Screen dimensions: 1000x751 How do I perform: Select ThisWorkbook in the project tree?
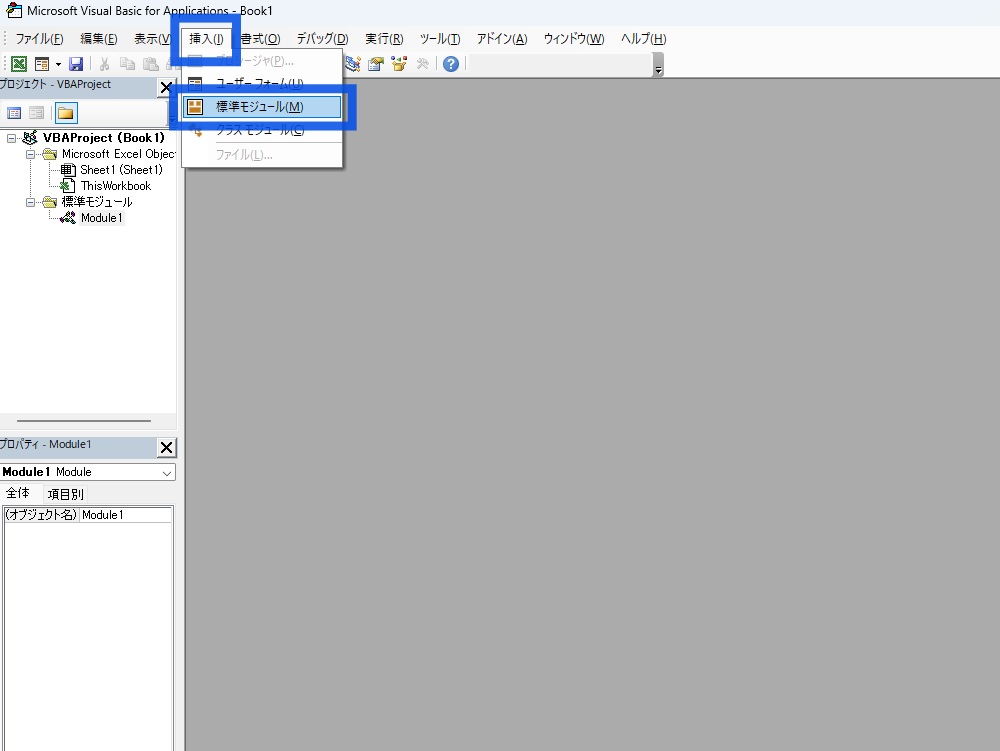tap(115, 186)
